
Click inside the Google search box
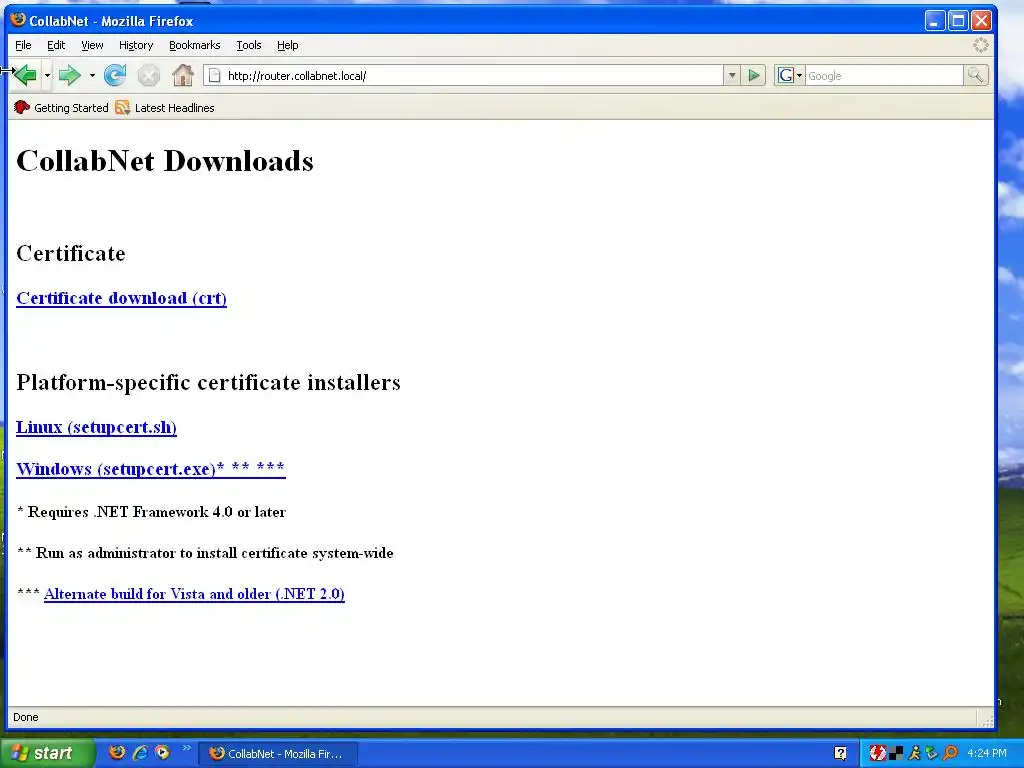click(x=884, y=76)
